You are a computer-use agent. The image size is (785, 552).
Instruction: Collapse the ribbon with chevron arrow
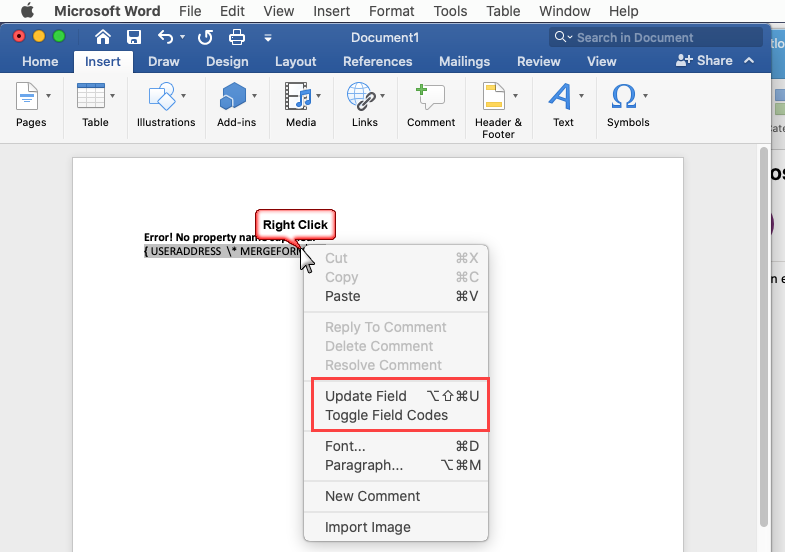tap(749, 61)
